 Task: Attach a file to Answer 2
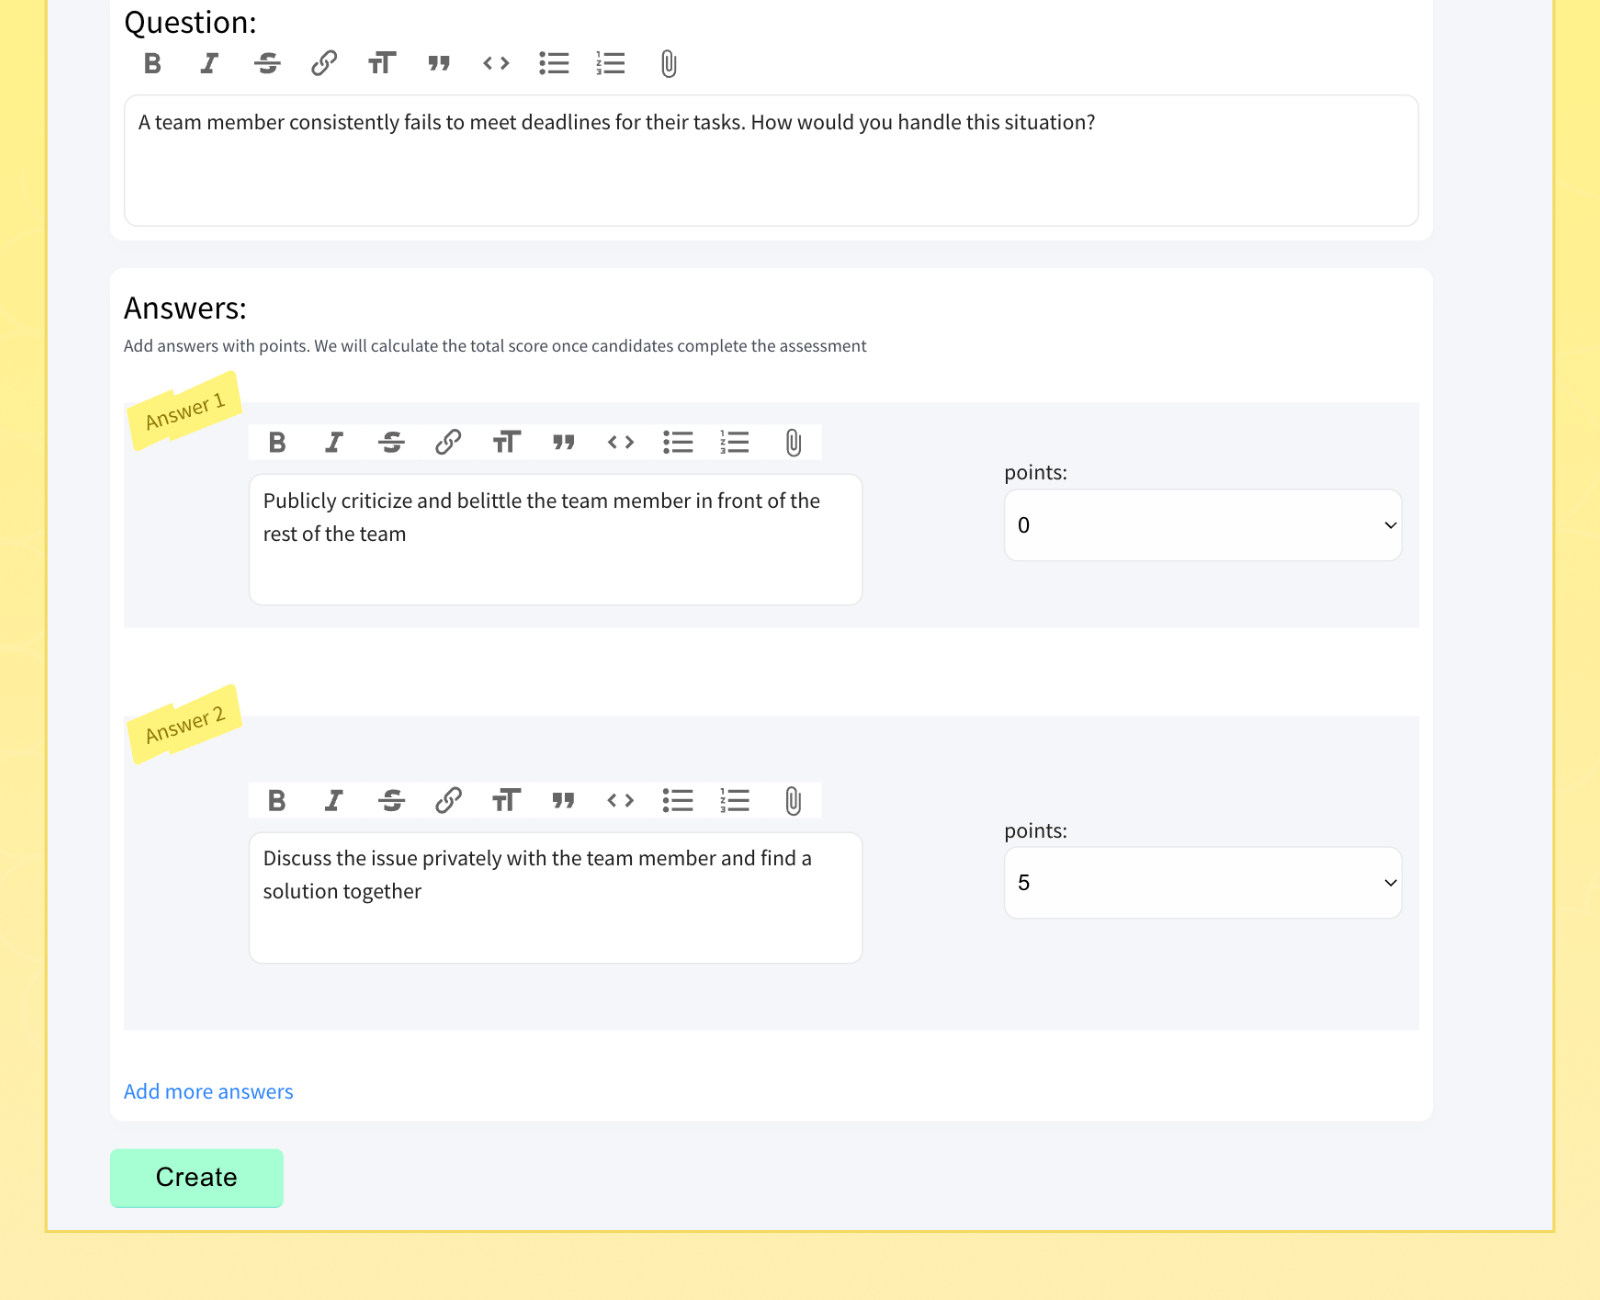point(793,799)
